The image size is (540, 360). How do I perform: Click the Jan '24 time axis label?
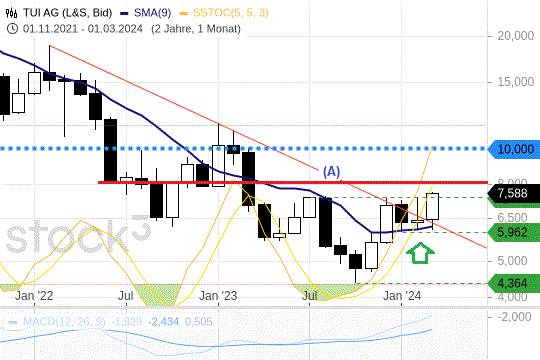pos(402,296)
